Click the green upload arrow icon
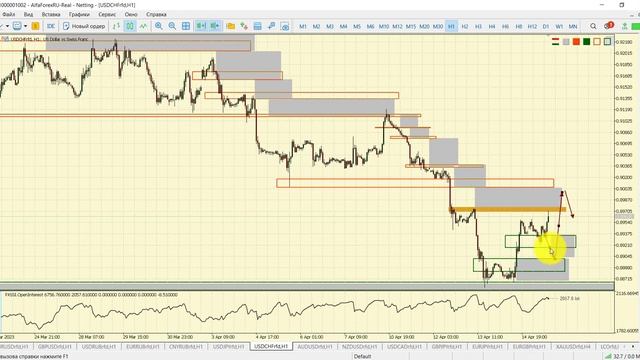 (x=624, y=26)
